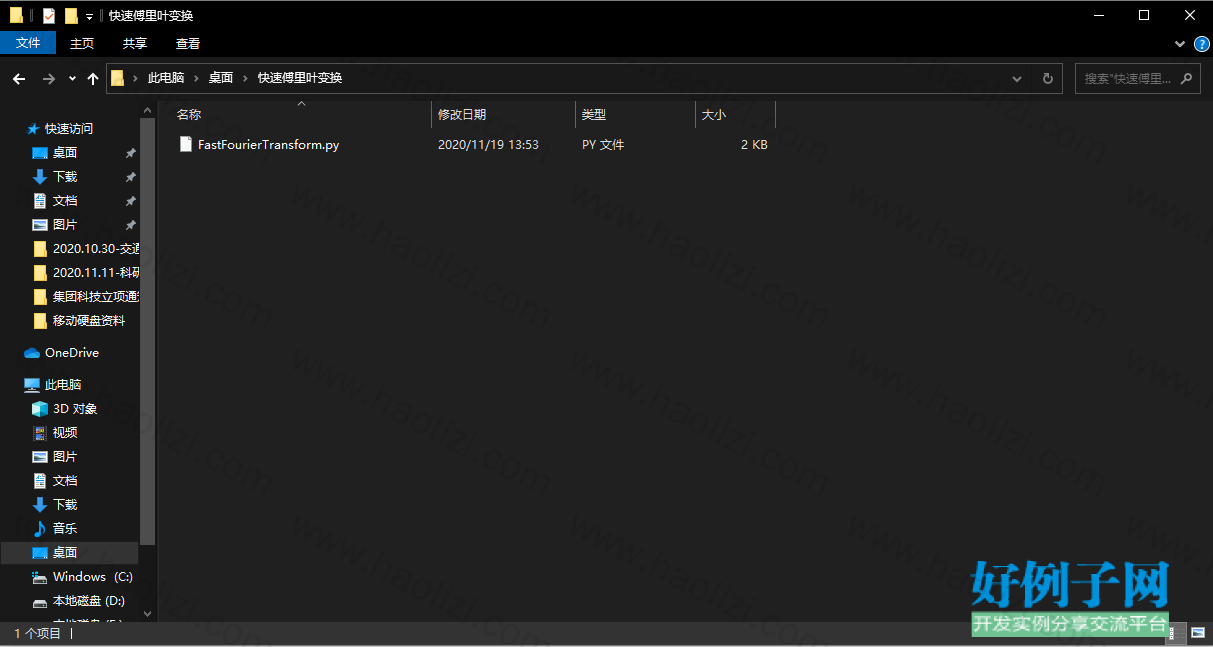Click the PY 文件 type cell
Image resolution: width=1213 pixels, height=647 pixels.
click(603, 145)
